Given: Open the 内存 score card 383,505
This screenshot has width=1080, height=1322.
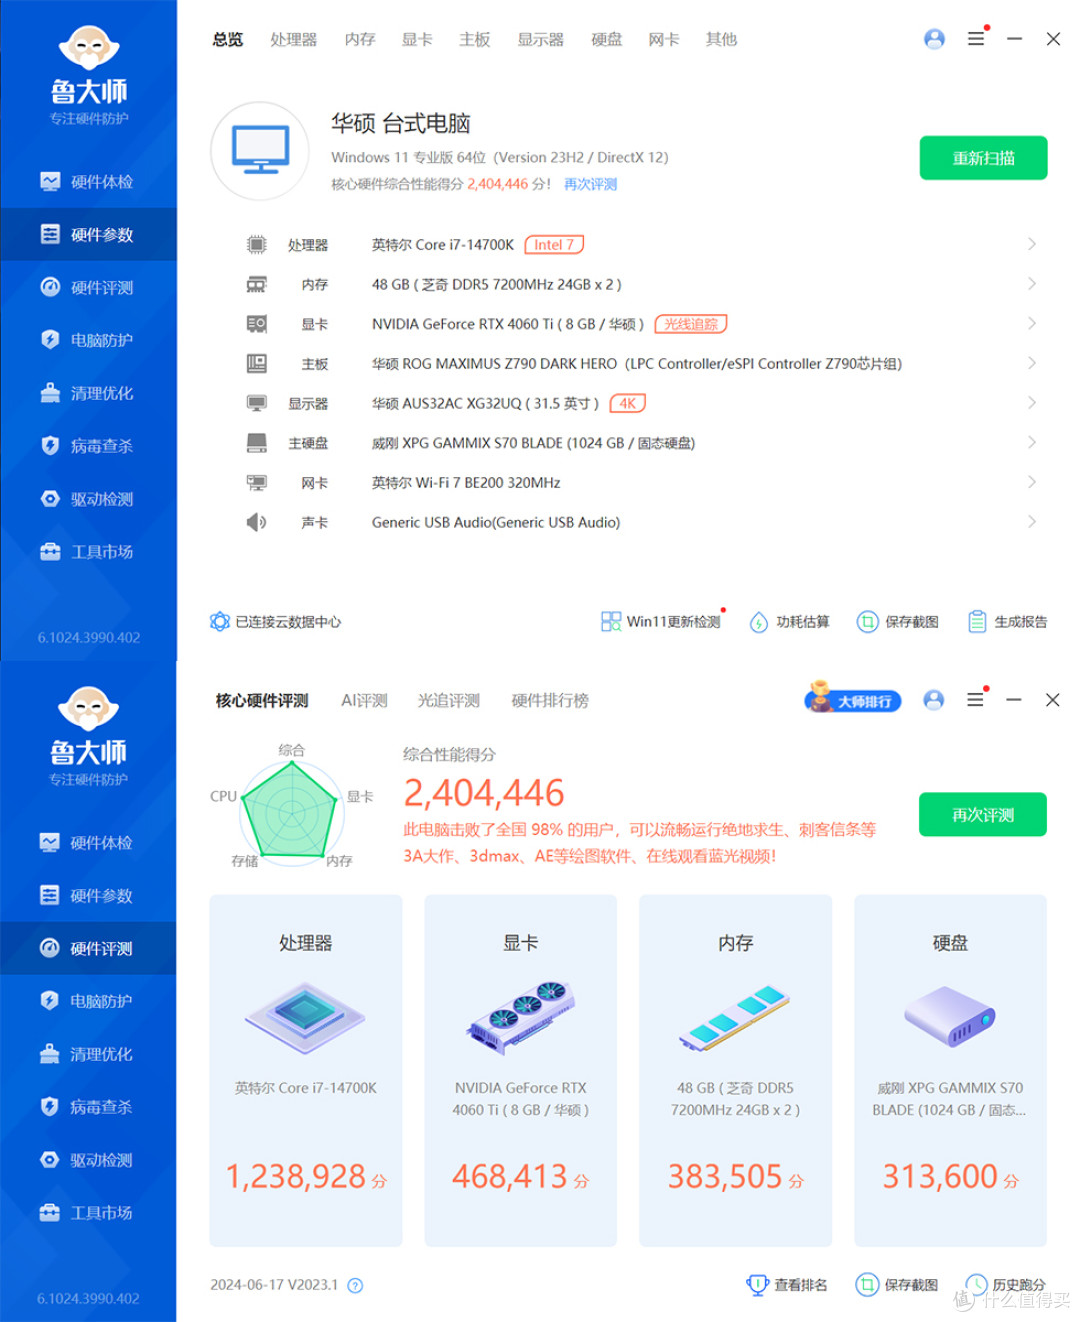Looking at the screenshot, I should coord(736,1071).
